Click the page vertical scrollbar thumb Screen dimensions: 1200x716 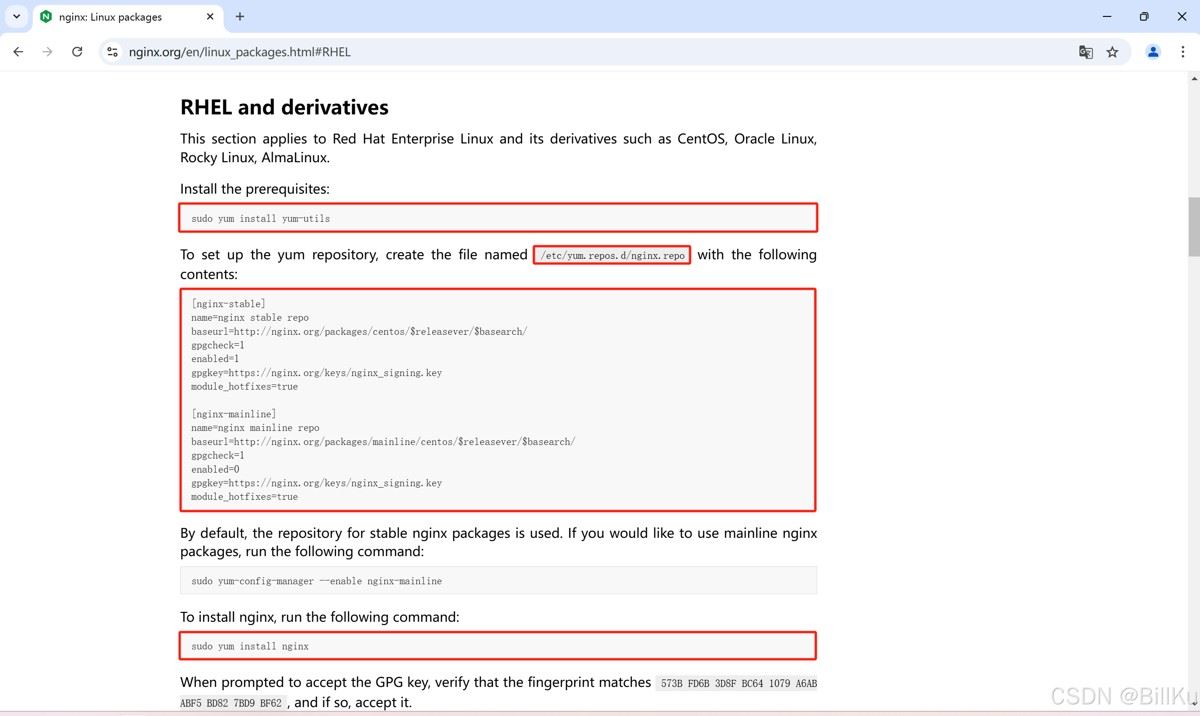coord(1193,226)
